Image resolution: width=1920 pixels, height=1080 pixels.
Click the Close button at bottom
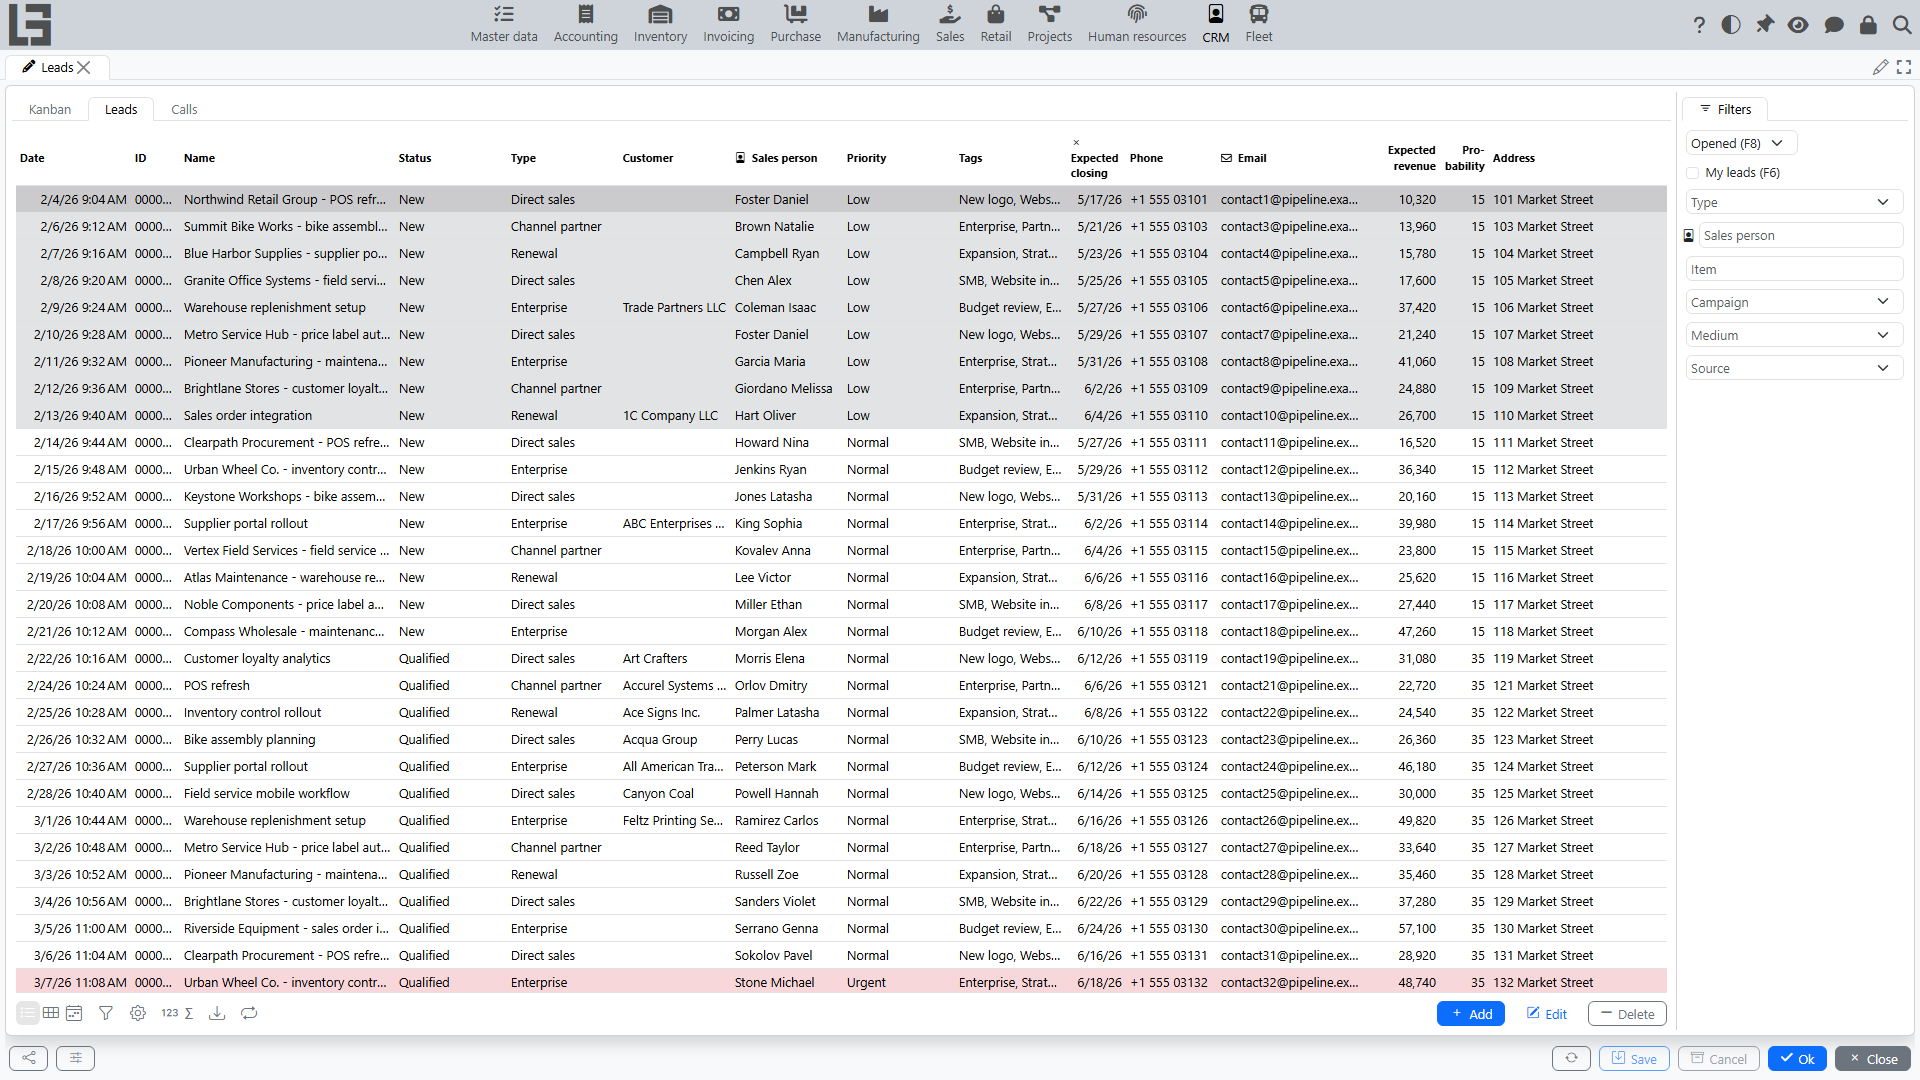pos(1873,1058)
